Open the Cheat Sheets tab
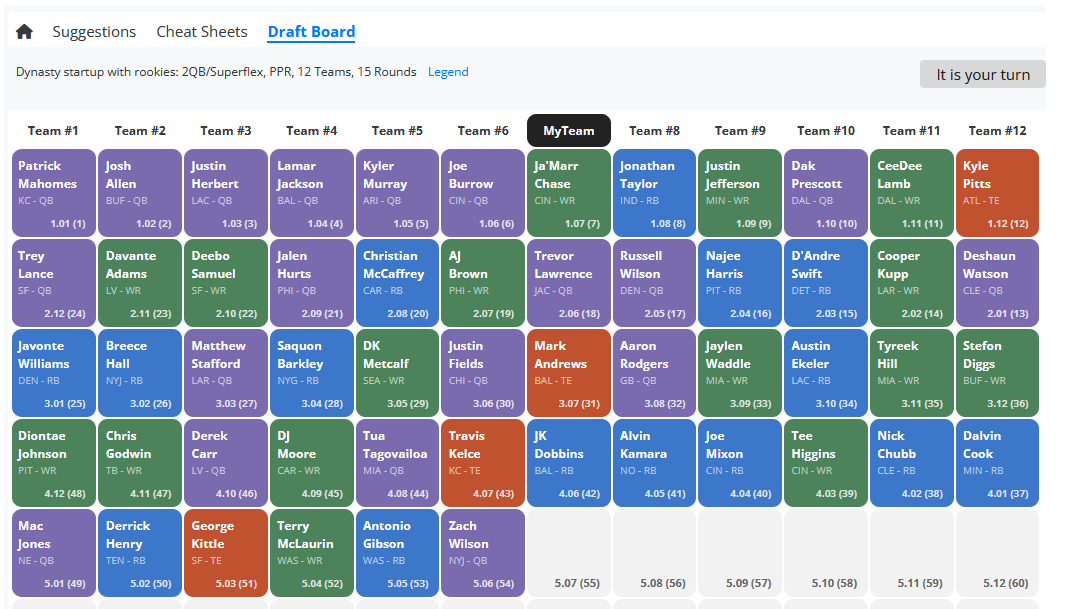 point(201,31)
